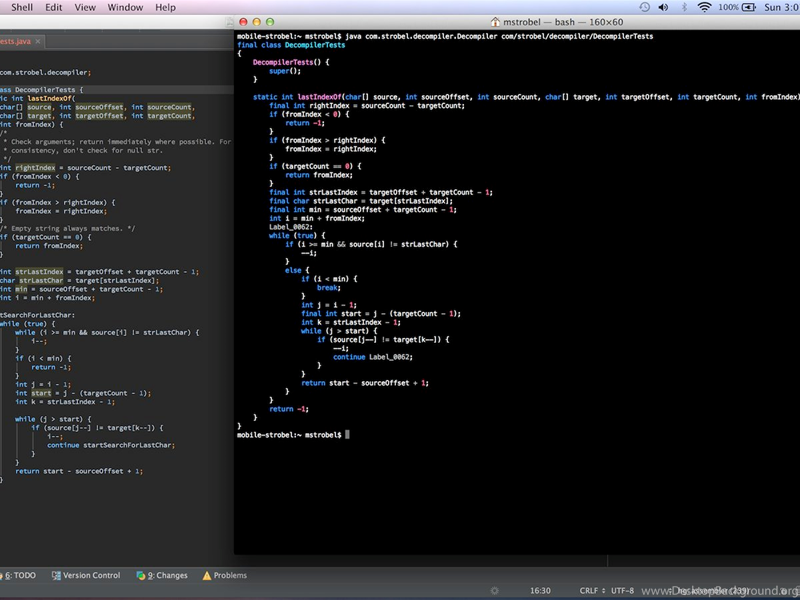Viewport: 800px width, 600px height.
Task: Click the battery charging icon
Action: tap(748, 7)
